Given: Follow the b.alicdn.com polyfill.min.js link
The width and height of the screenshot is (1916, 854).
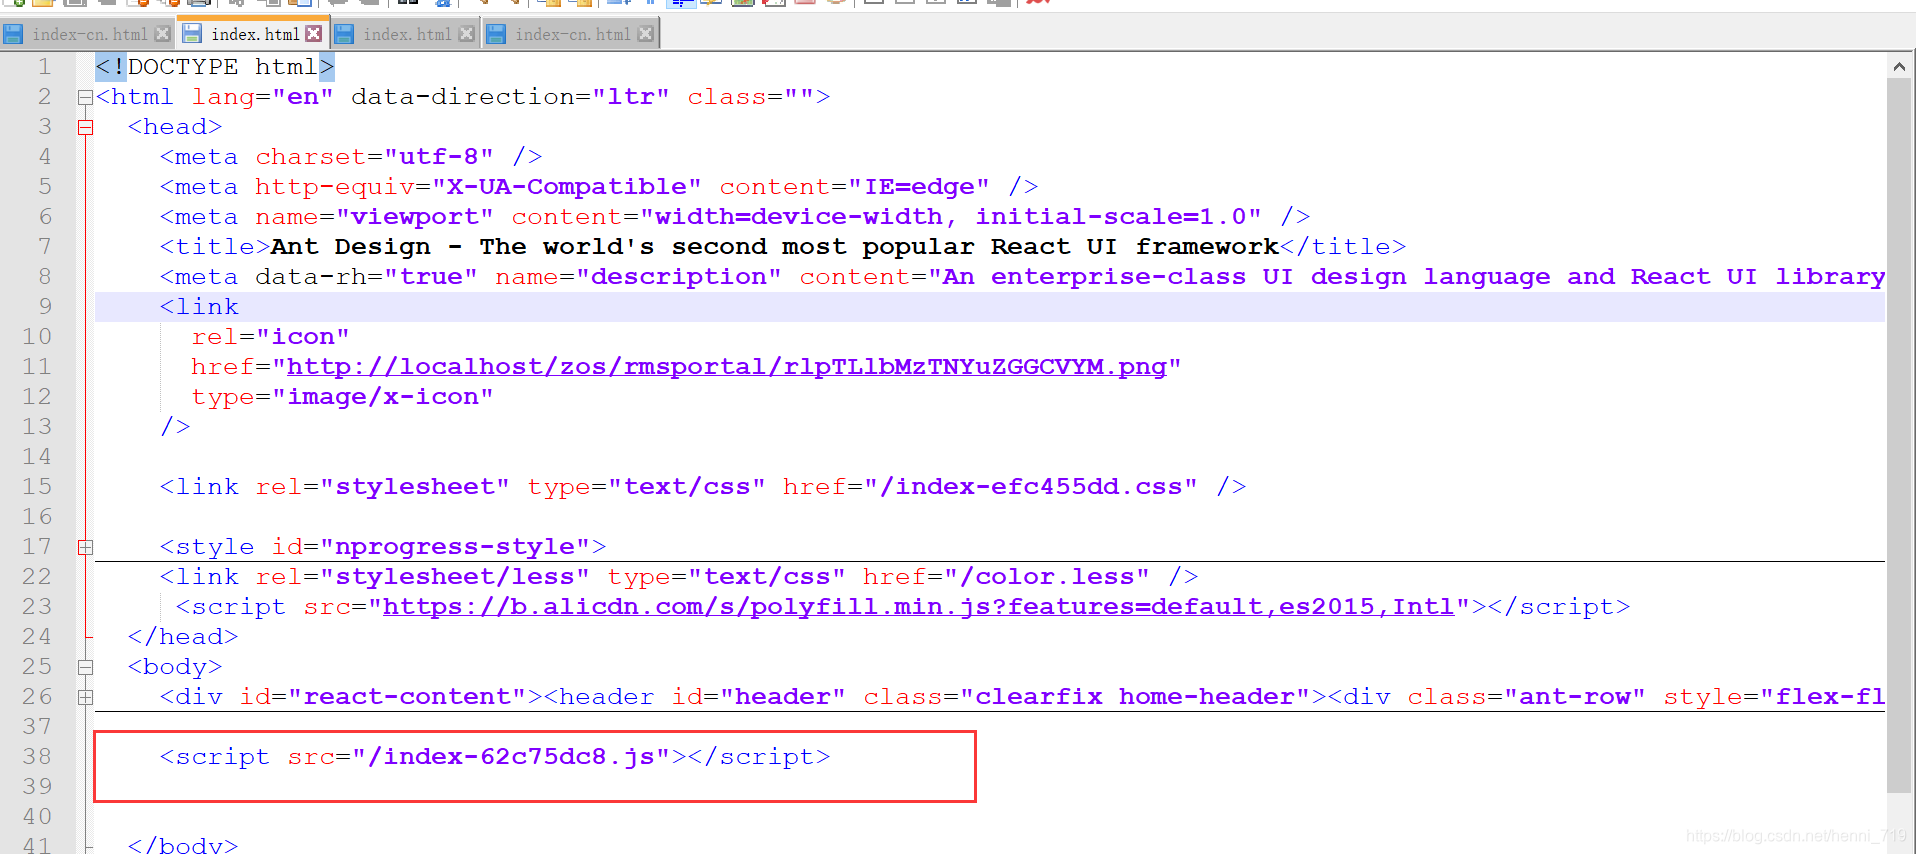Looking at the screenshot, I should (918, 607).
